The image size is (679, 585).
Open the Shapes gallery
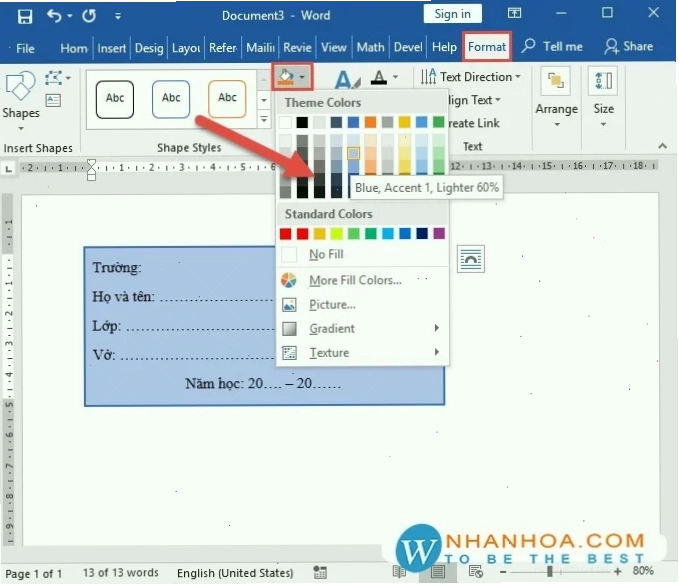pyautogui.click(x=20, y=101)
